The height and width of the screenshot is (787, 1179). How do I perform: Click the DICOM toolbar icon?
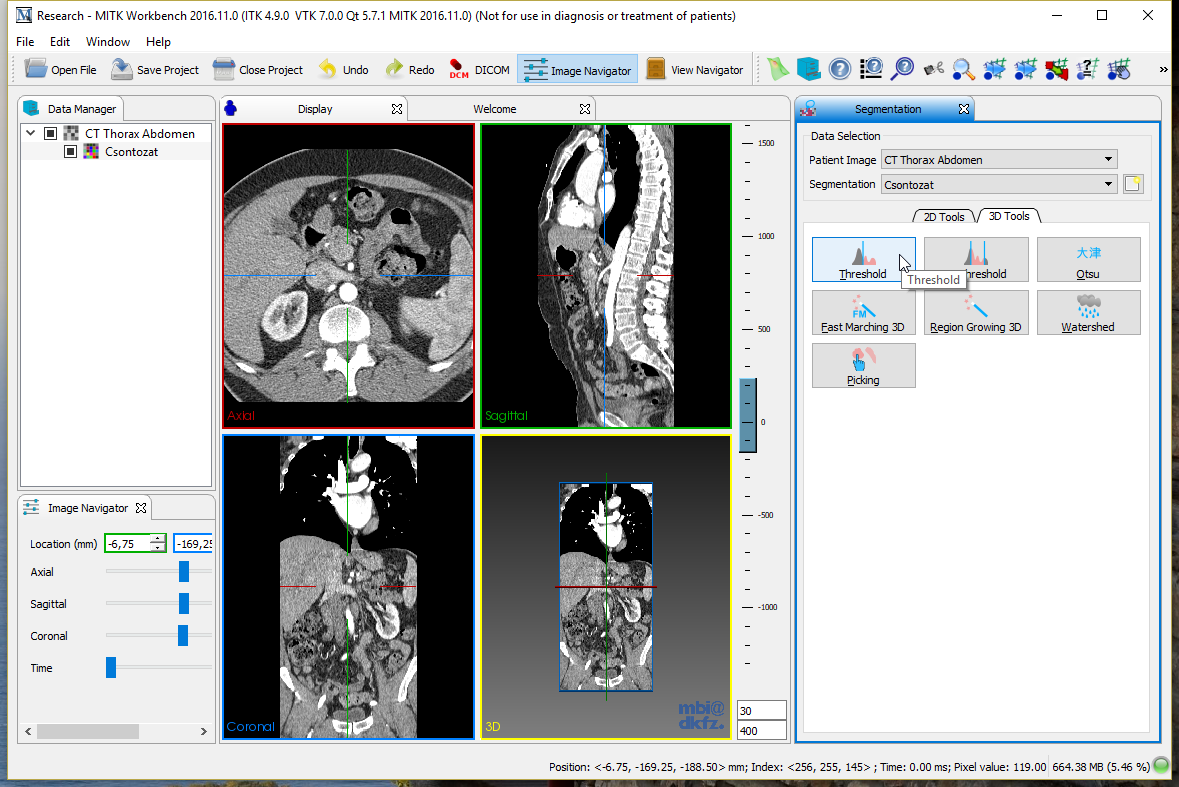pos(460,69)
